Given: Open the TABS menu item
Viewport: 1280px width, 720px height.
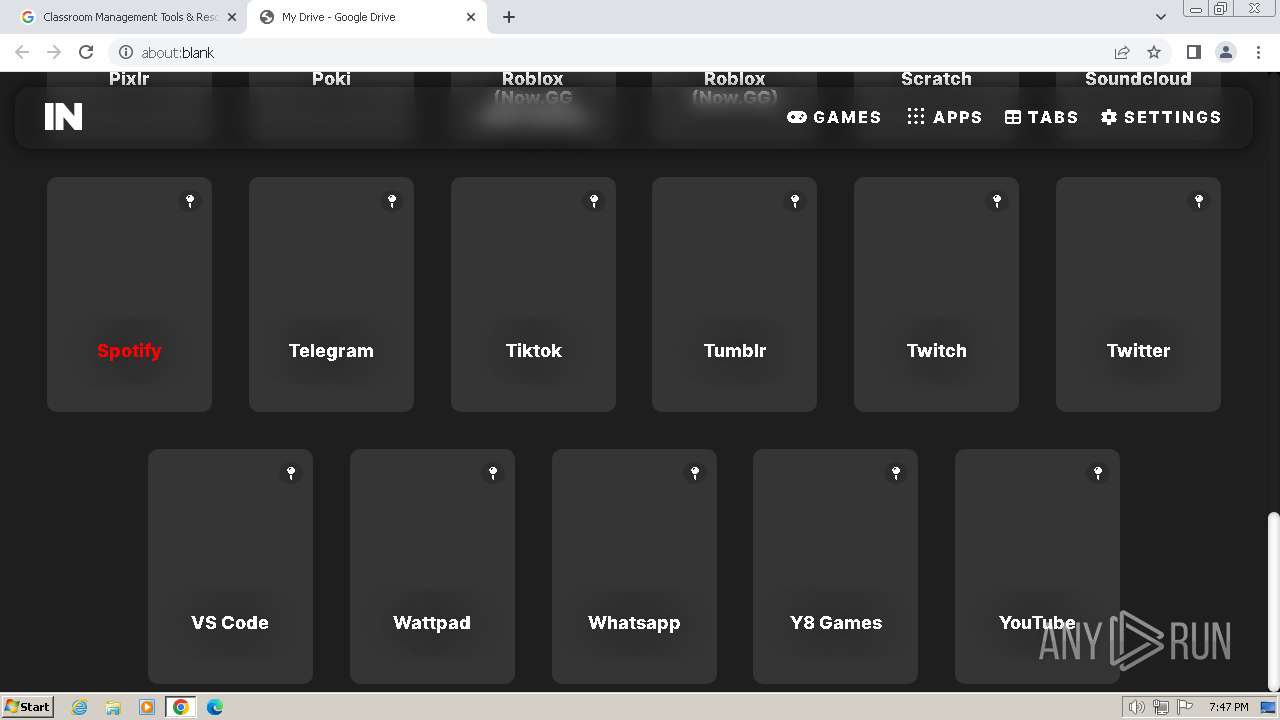Looking at the screenshot, I should [1041, 117].
